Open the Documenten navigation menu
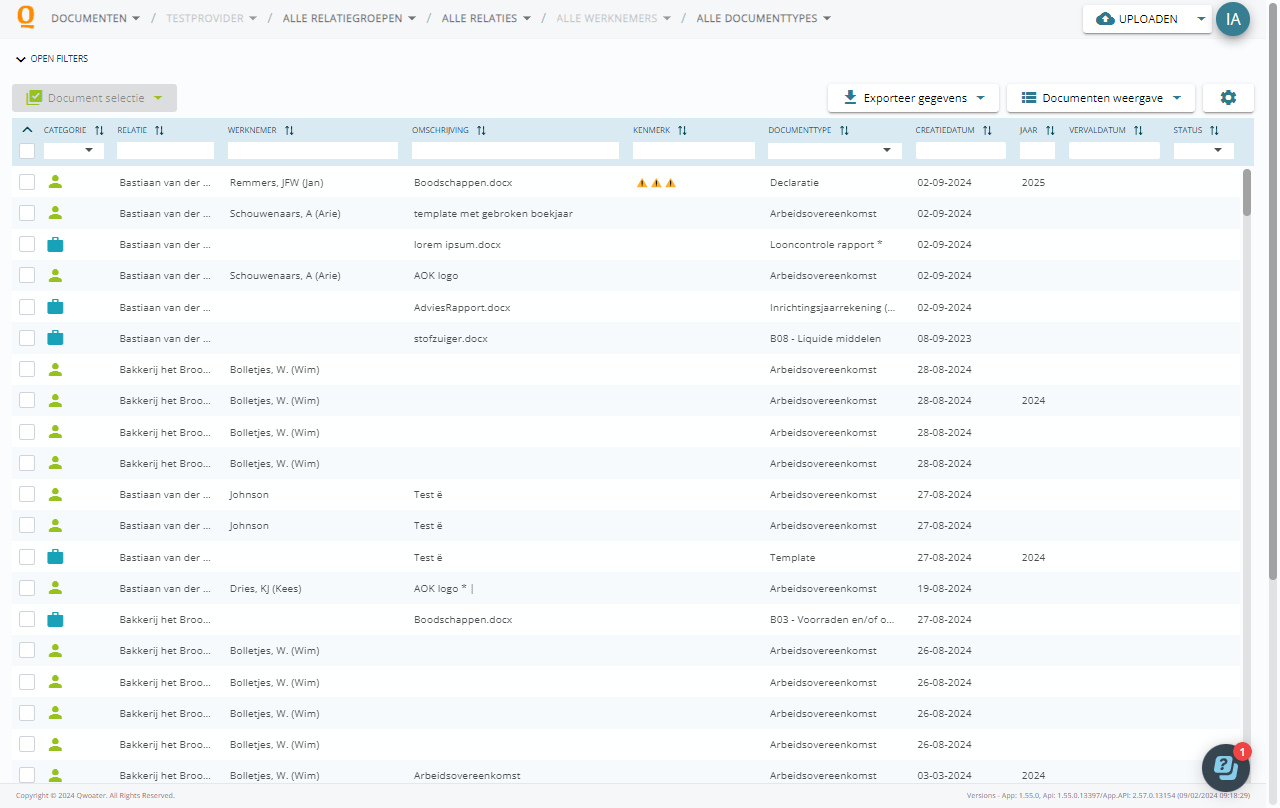The width and height of the screenshot is (1280, 808). (95, 18)
